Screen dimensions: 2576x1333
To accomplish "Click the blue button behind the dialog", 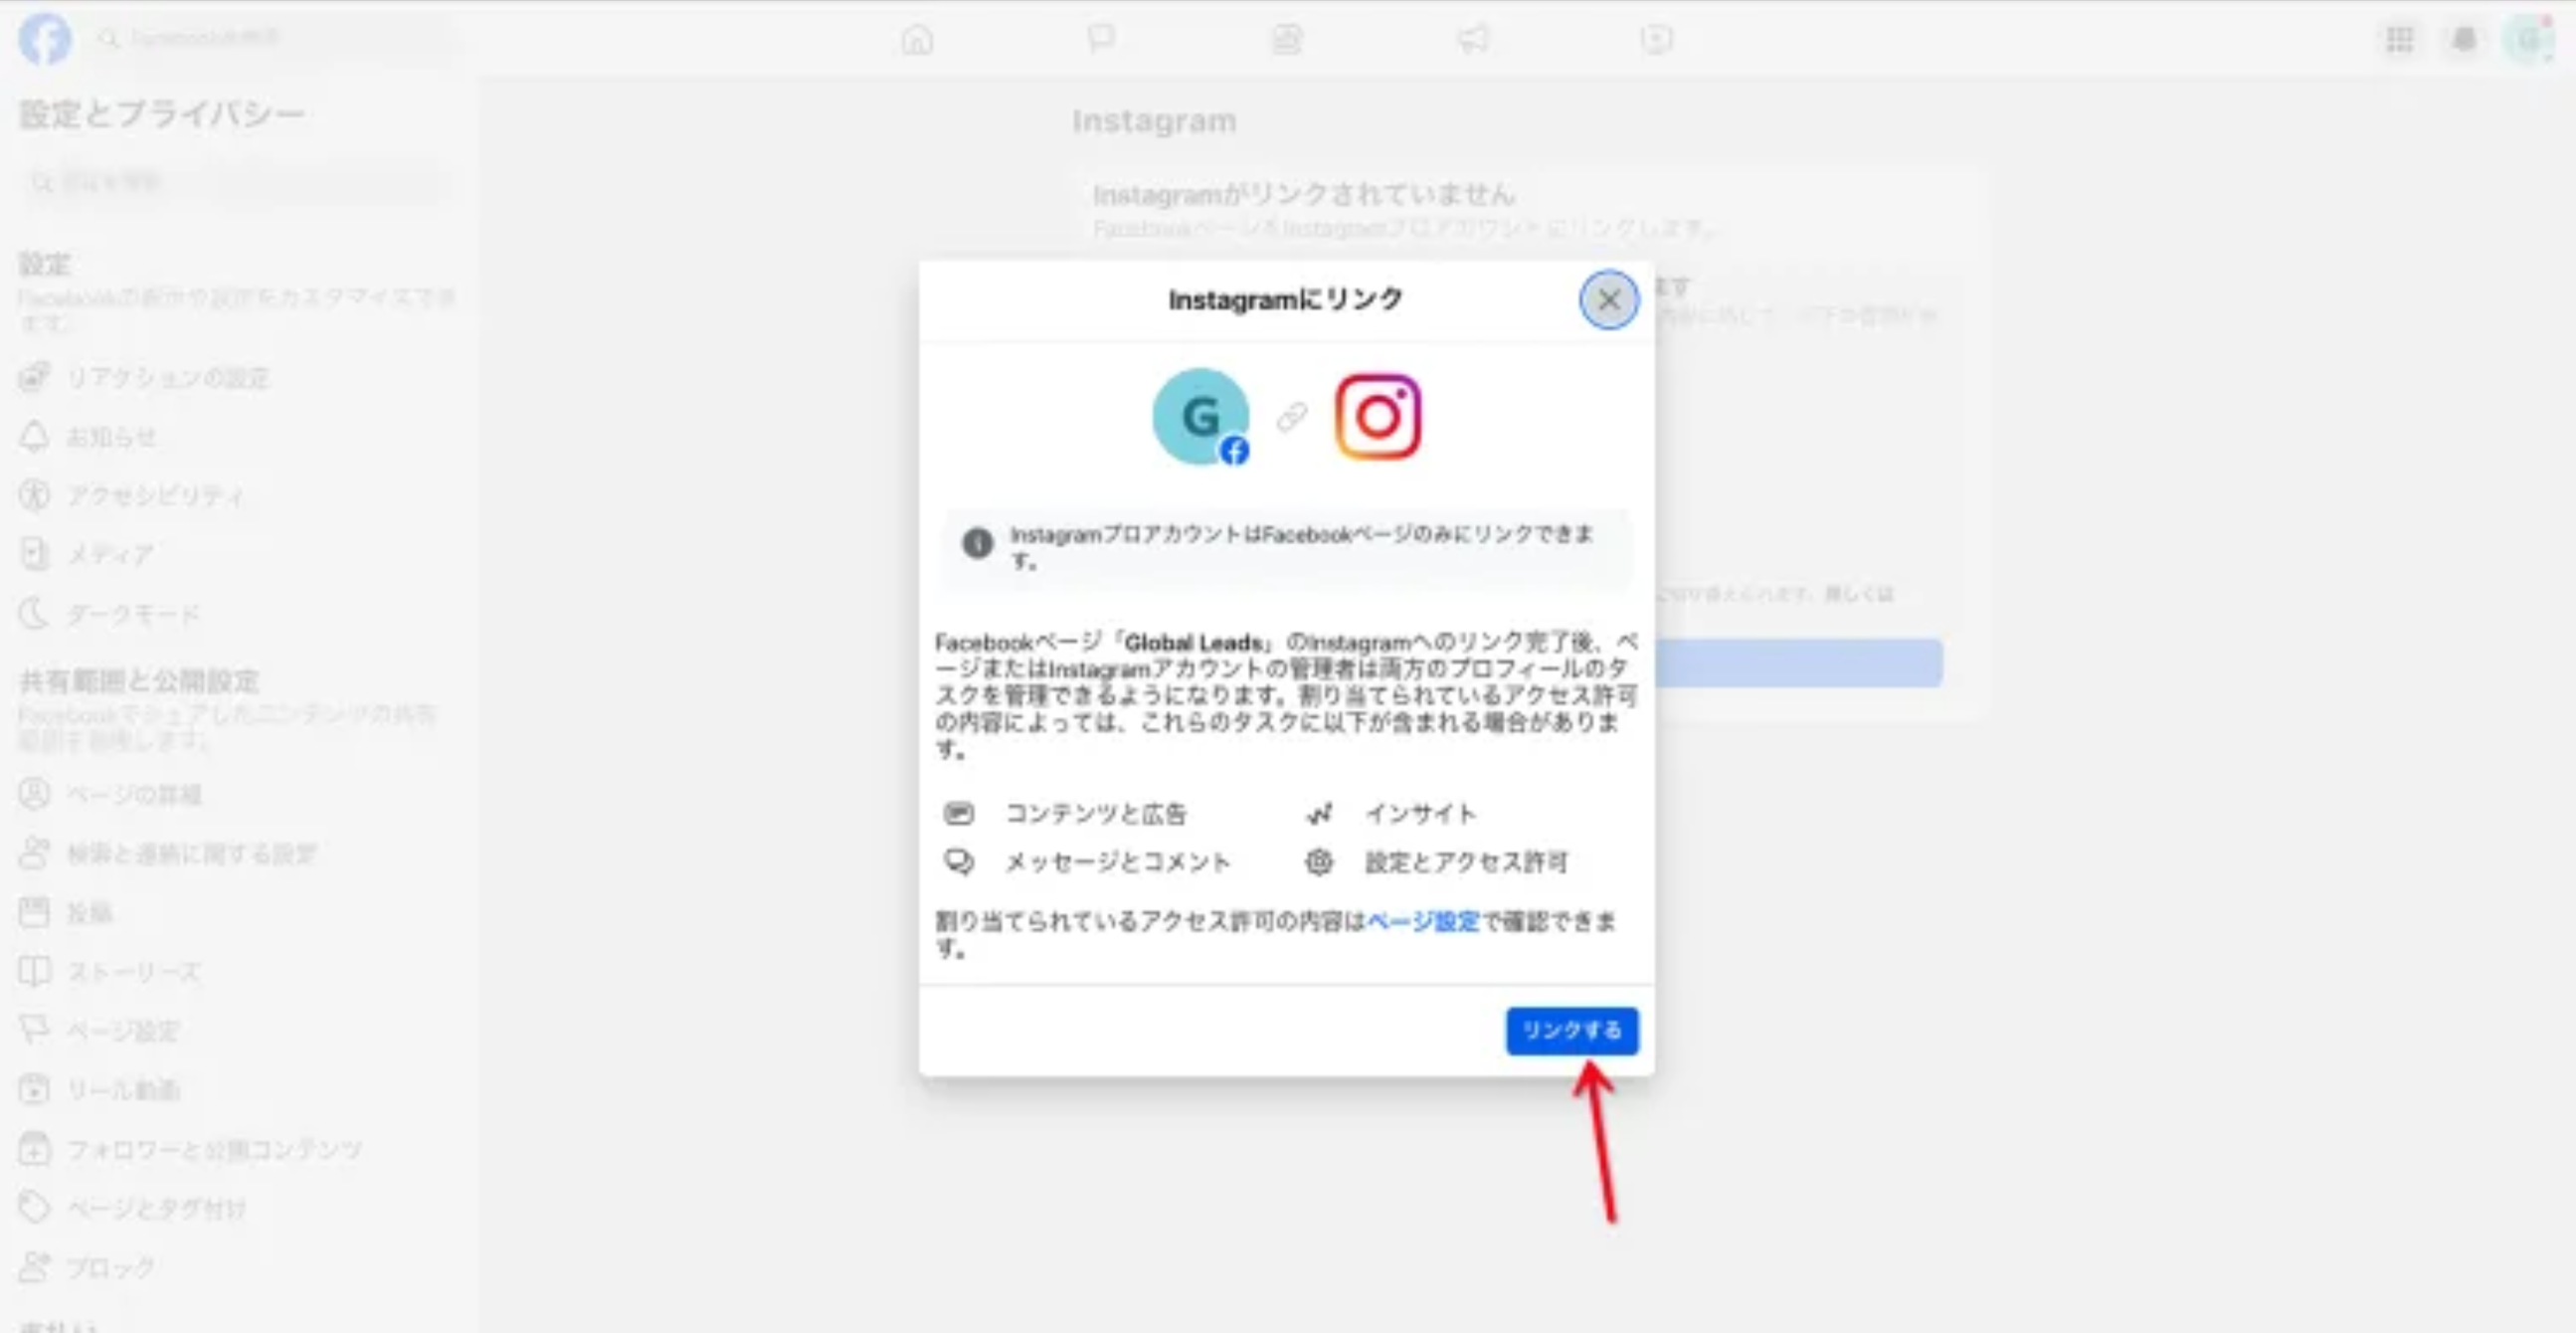I will tap(1799, 663).
